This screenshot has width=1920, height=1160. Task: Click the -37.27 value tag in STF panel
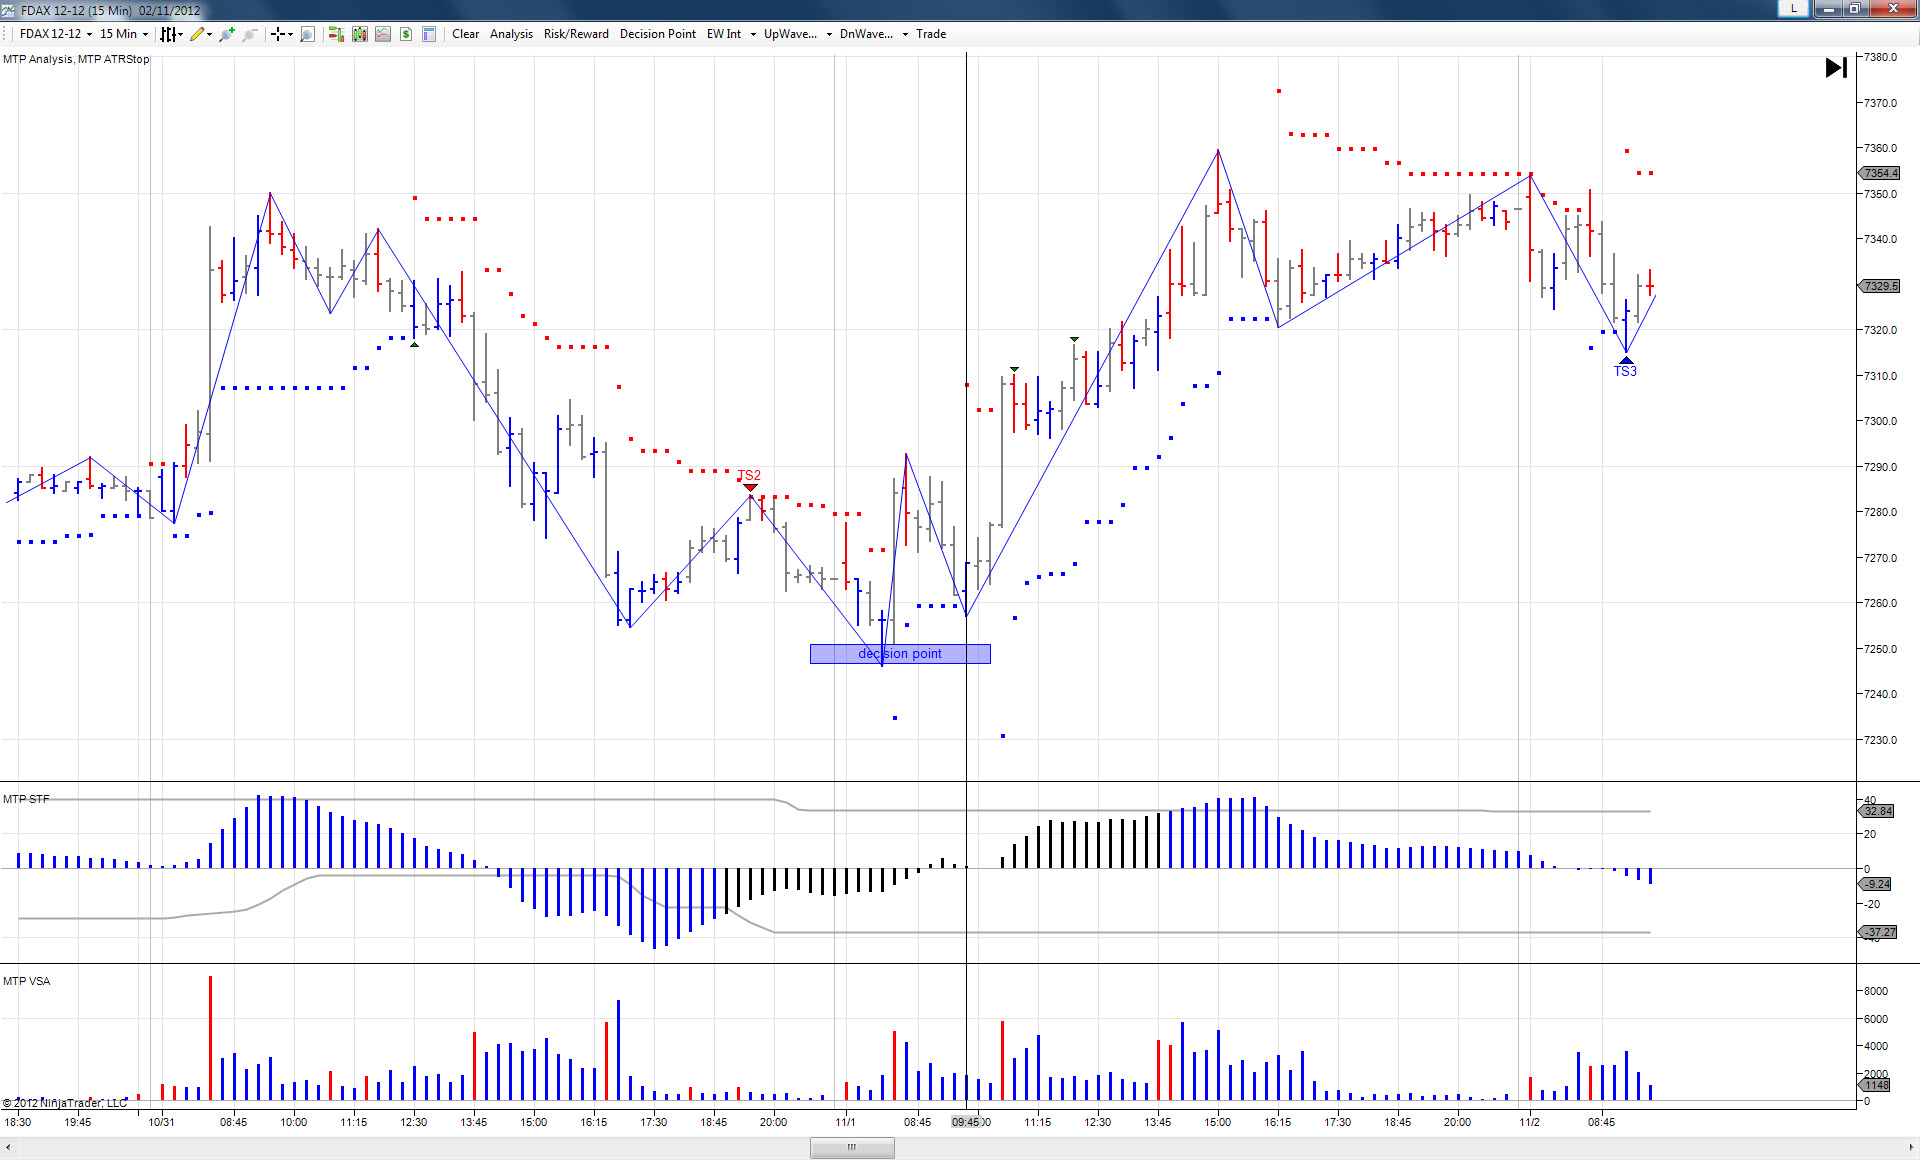(x=1878, y=932)
